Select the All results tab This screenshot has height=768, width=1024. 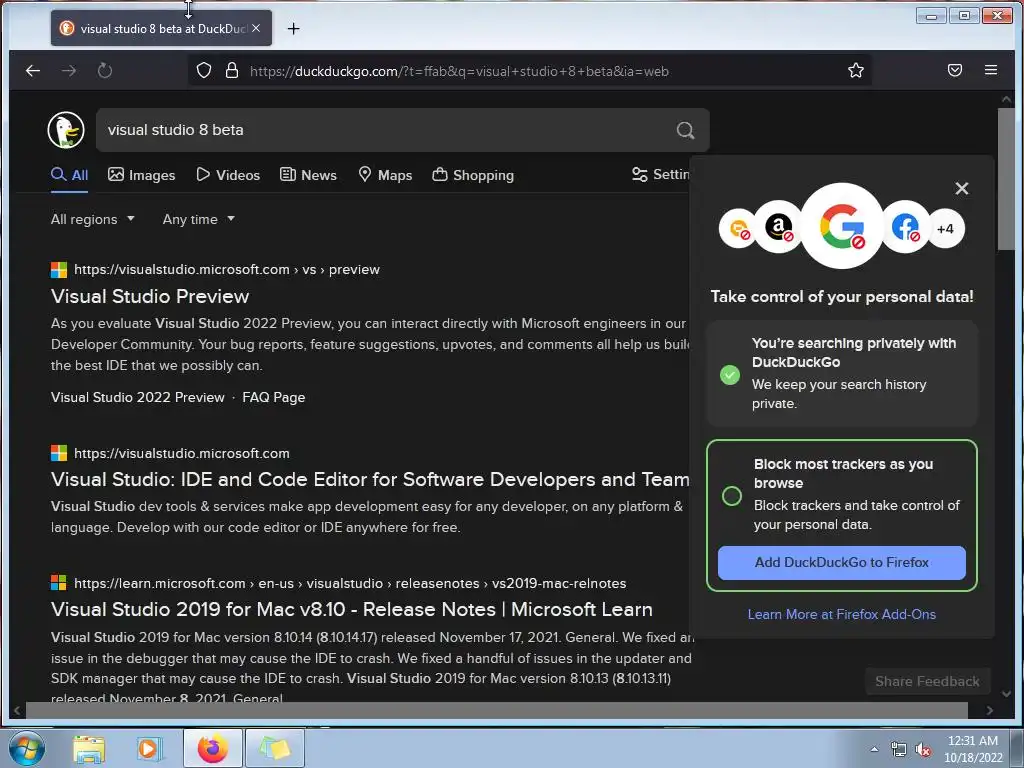point(69,175)
